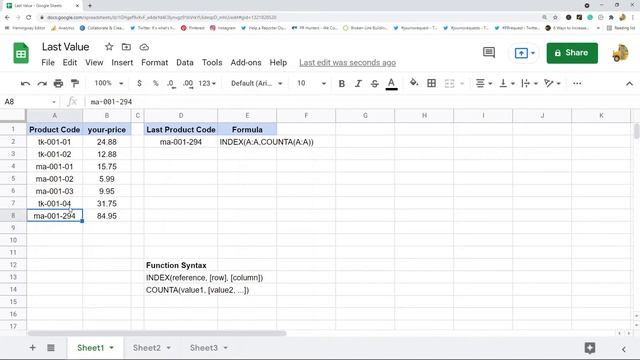Viewport: 640px width, 360px height.
Task: Open the zoom 100% dropdown
Action: click(109, 83)
